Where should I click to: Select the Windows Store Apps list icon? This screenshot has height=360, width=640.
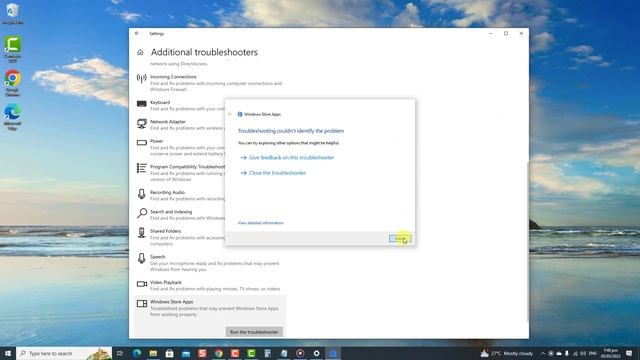coord(142,303)
